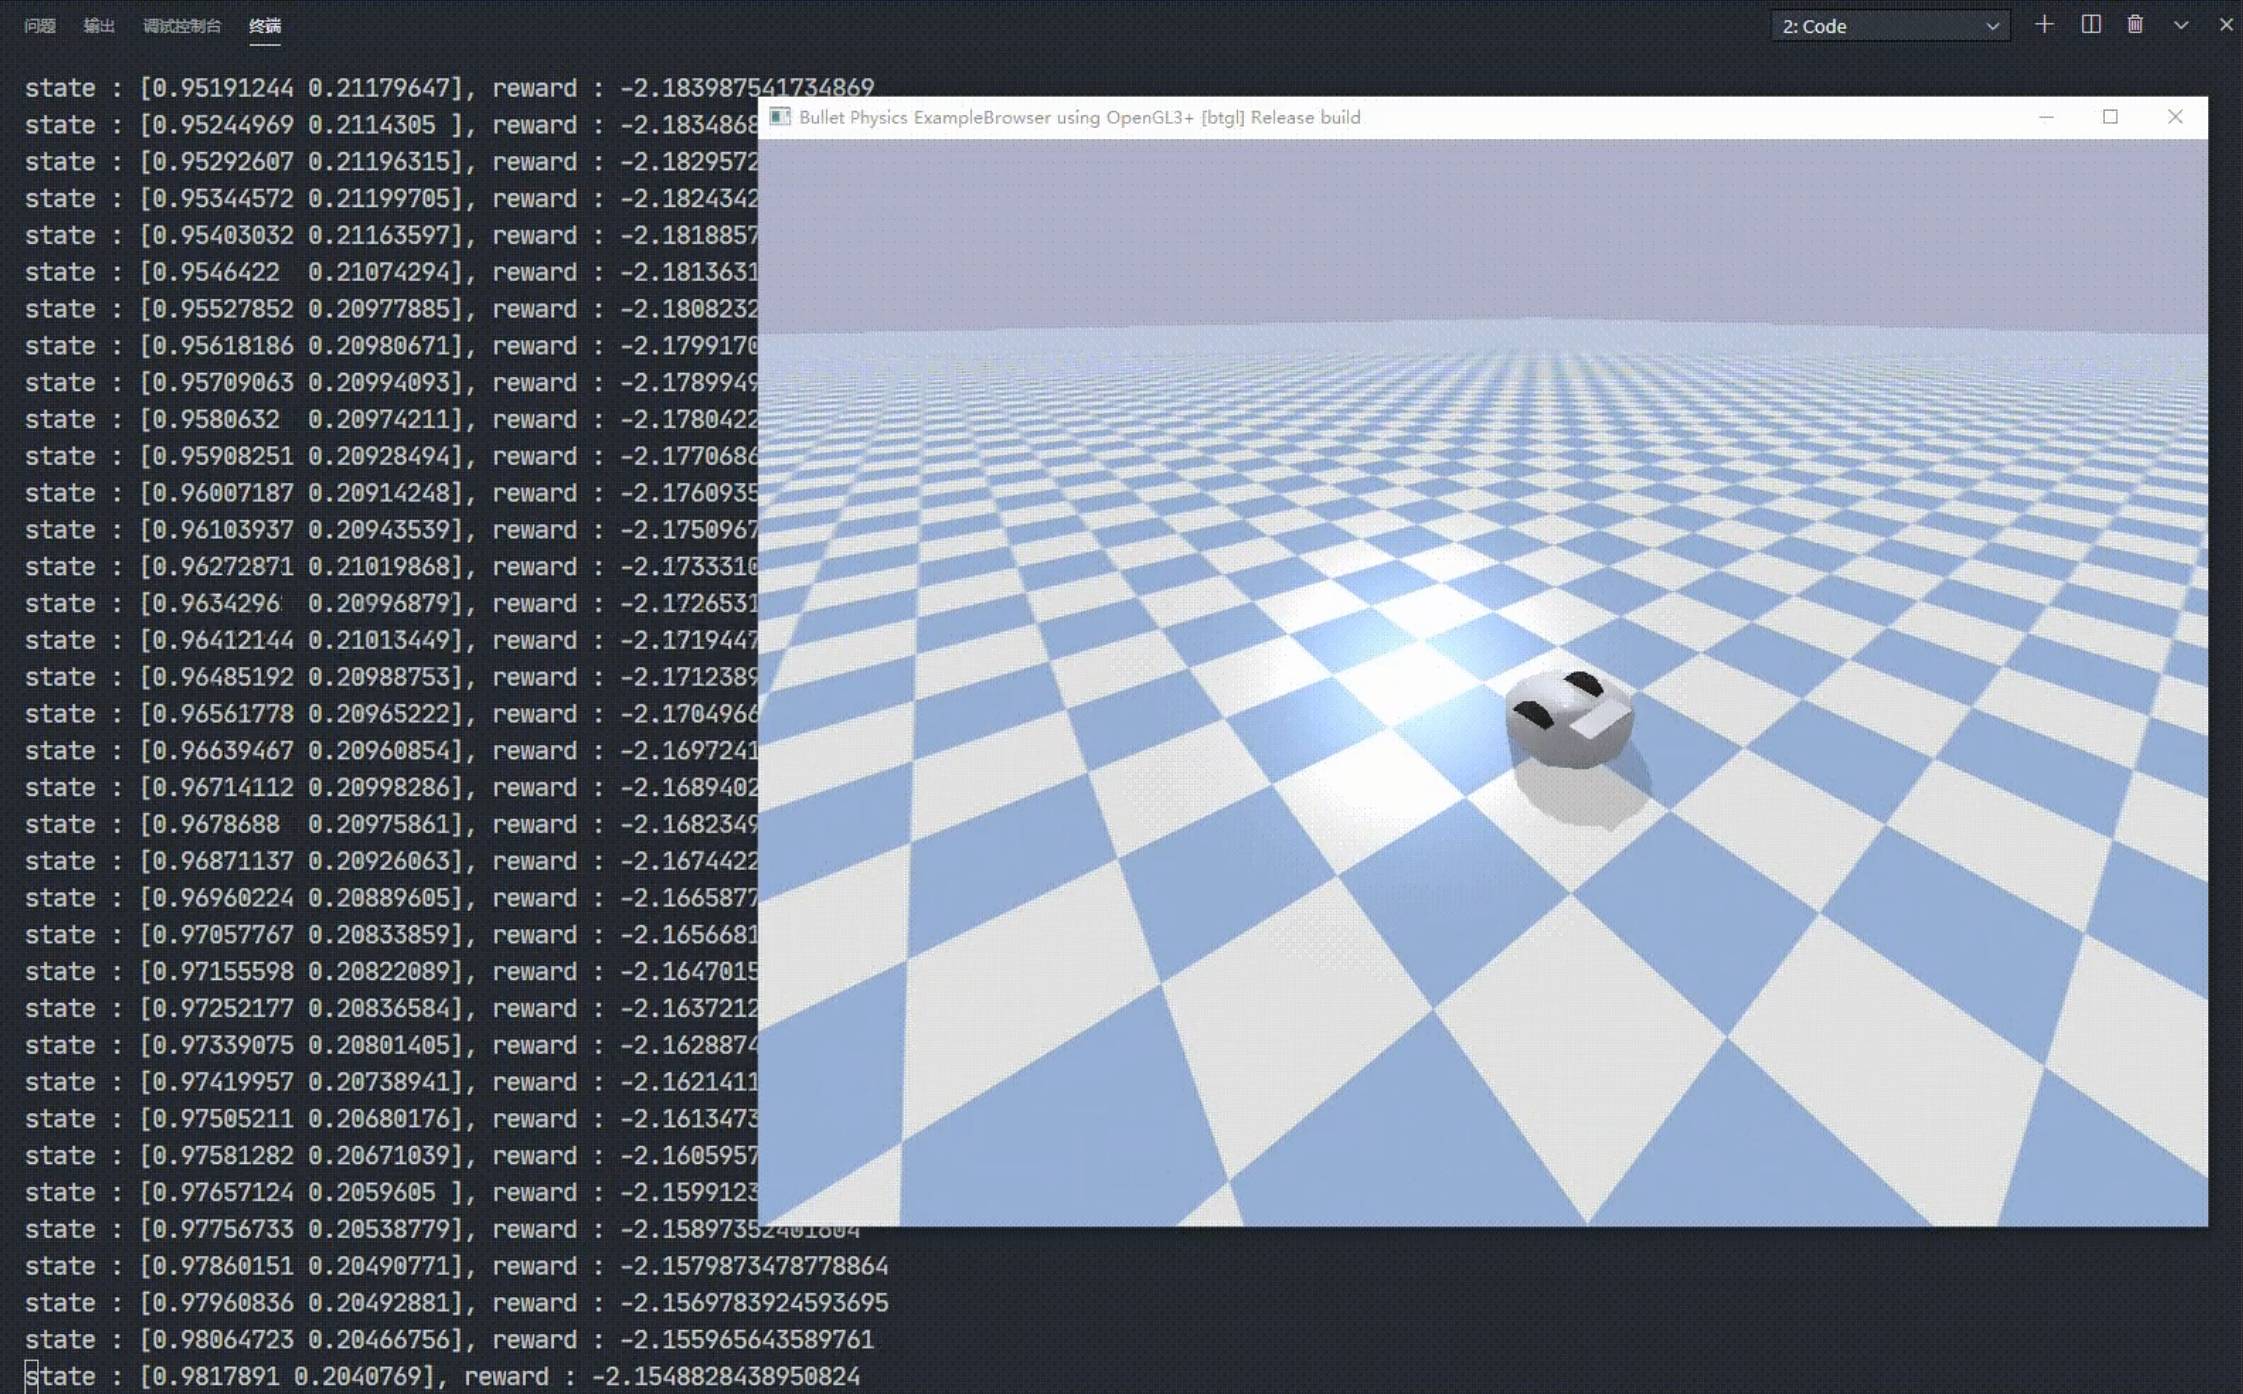Click terminal line with state 0.96485192 0.20988753
This screenshot has height=1394, width=2243.
391,677
